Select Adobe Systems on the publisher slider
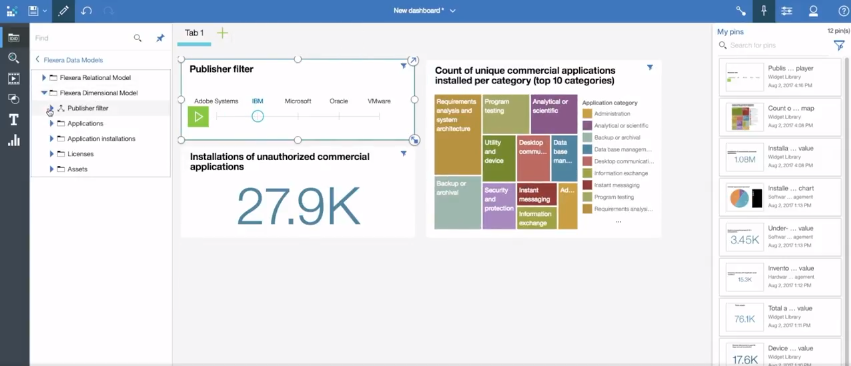Screen dimensions: 851x366 [216, 101]
